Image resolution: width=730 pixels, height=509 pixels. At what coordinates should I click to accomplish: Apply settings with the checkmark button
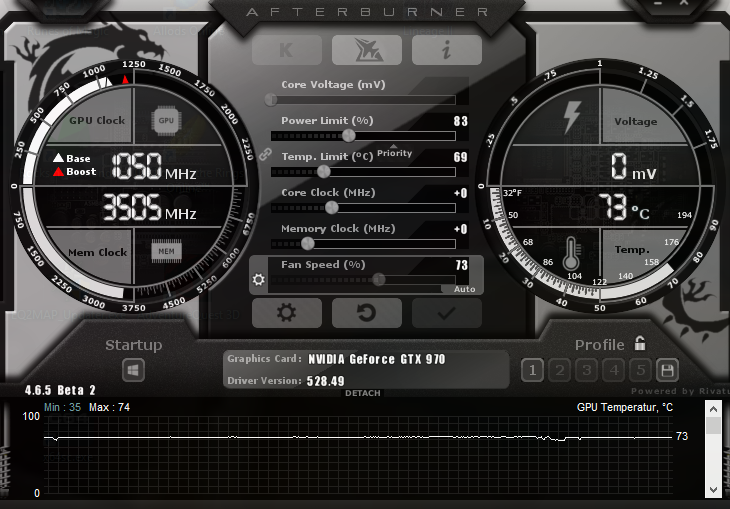(446, 313)
